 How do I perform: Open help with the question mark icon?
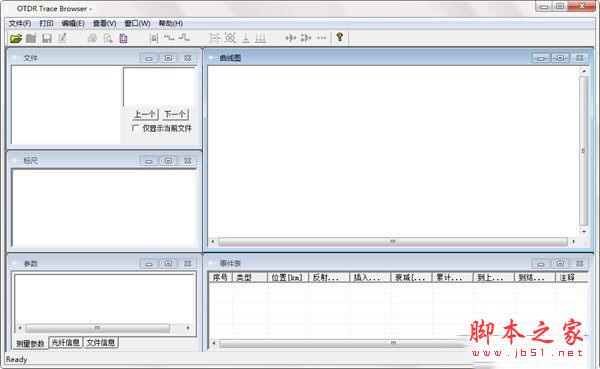339,38
